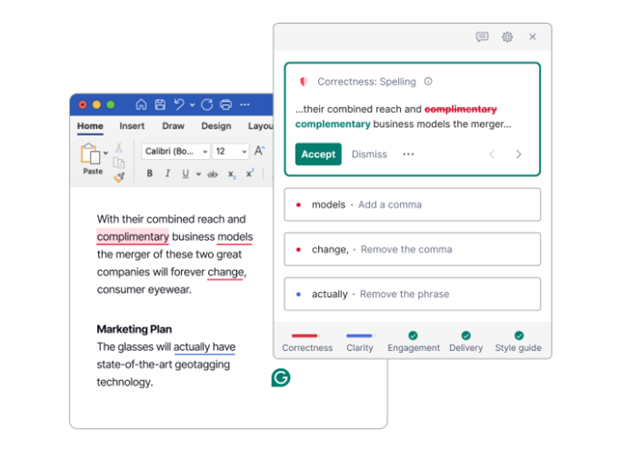630x450 pixels.
Task: Open the Word home icon
Action: [x=141, y=104]
